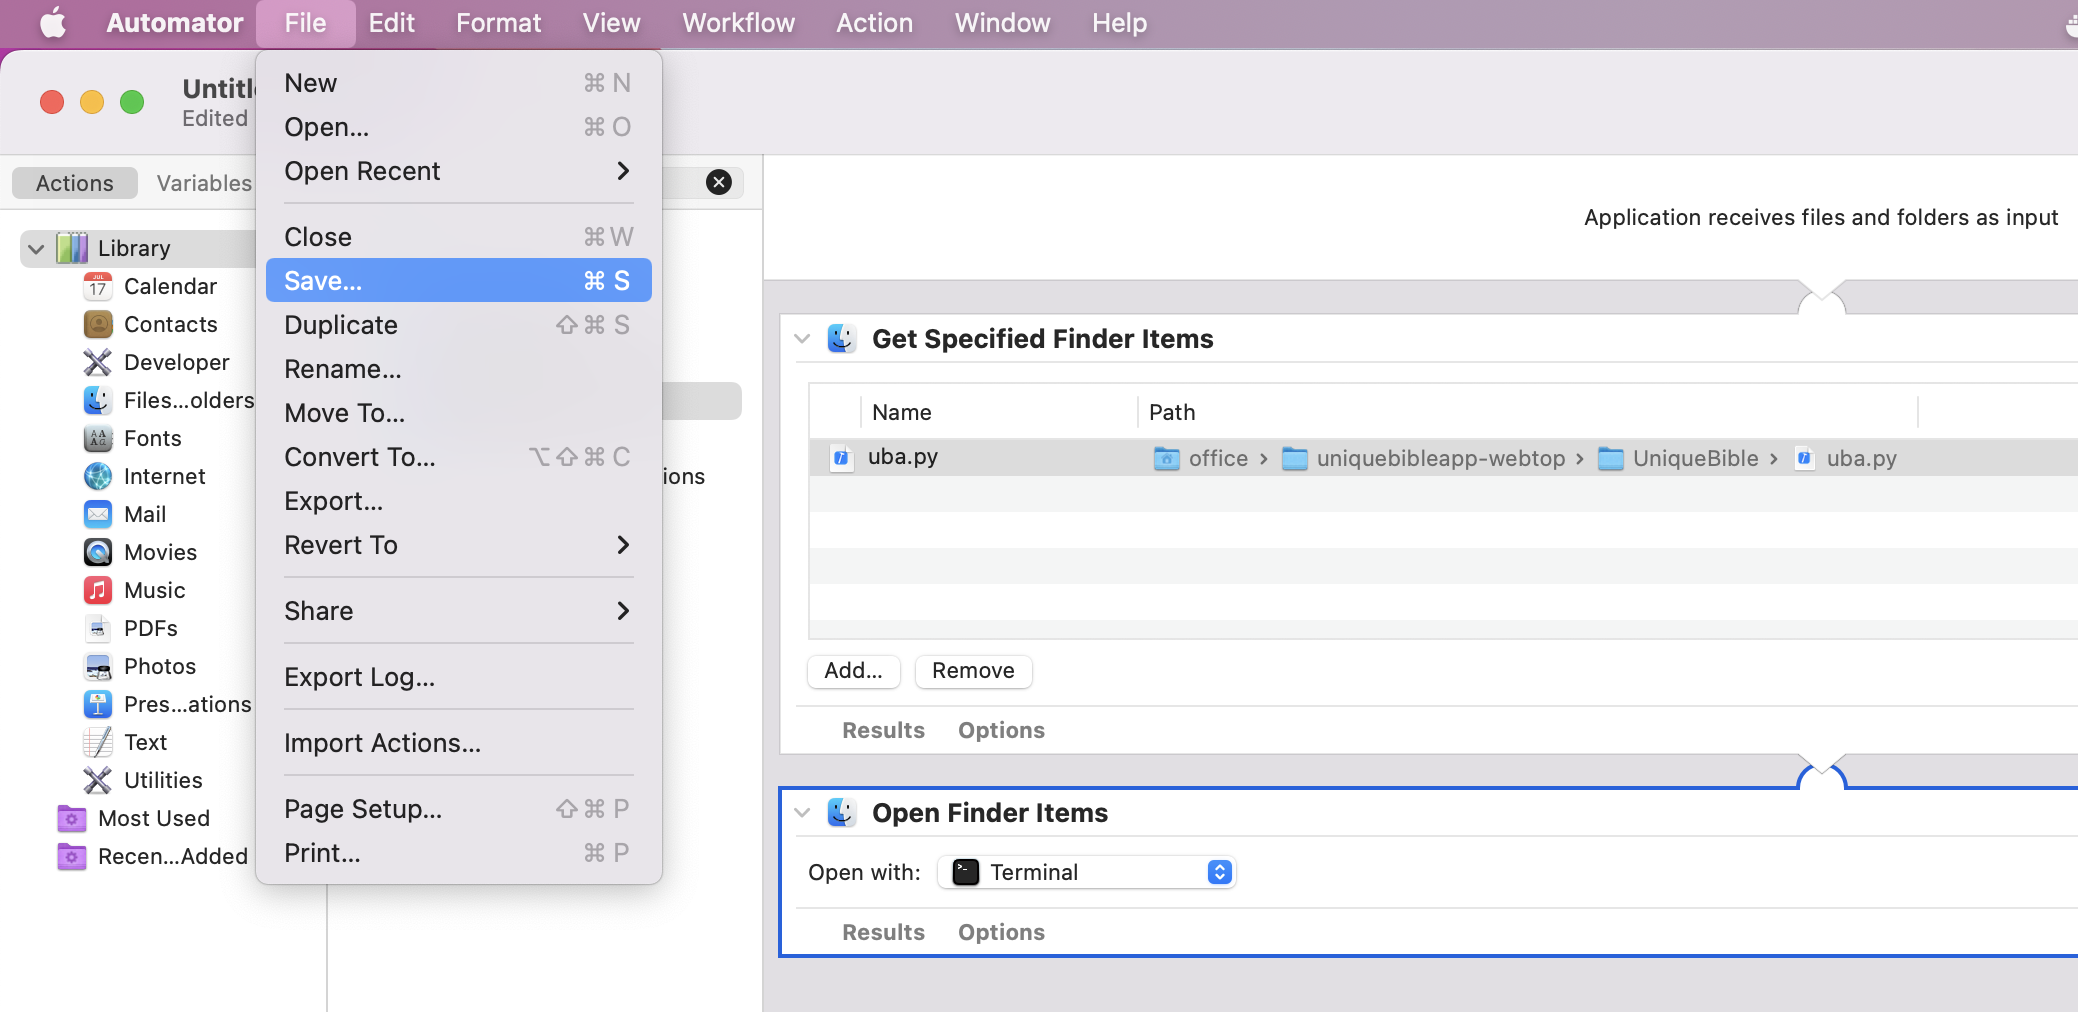Image resolution: width=2078 pixels, height=1012 pixels.
Task: Expand Share submenu
Action: point(459,611)
